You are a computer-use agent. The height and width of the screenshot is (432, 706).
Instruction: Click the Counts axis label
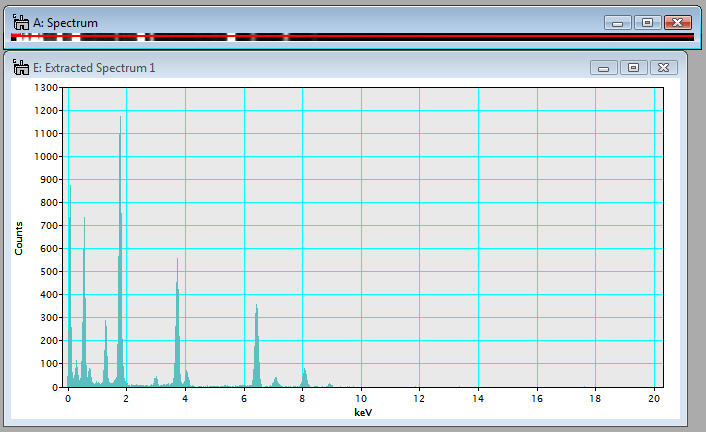coord(18,238)
